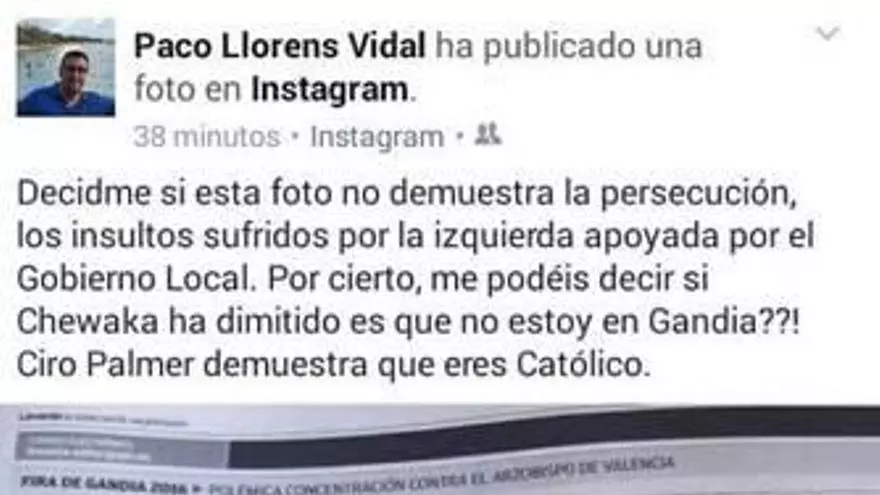This screenshot has width=880, height=495.
Task: Open the 38 minutos timestamp permalink
Action: click(207, 136)
